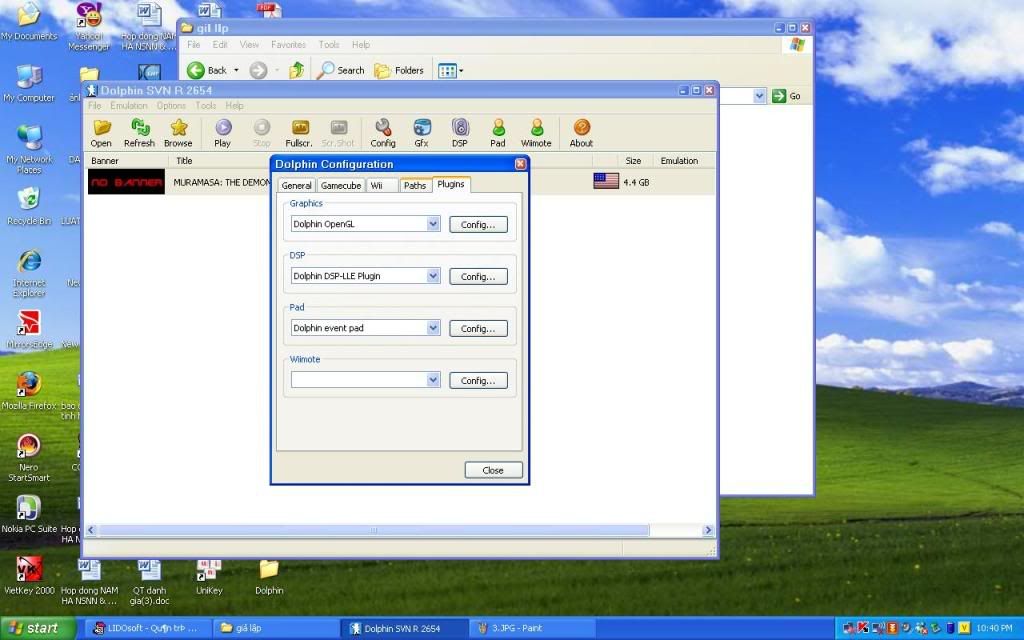Open the Options menu in Dolphin
Viewport: 1024px width, 640px height.
coord(171,105)
